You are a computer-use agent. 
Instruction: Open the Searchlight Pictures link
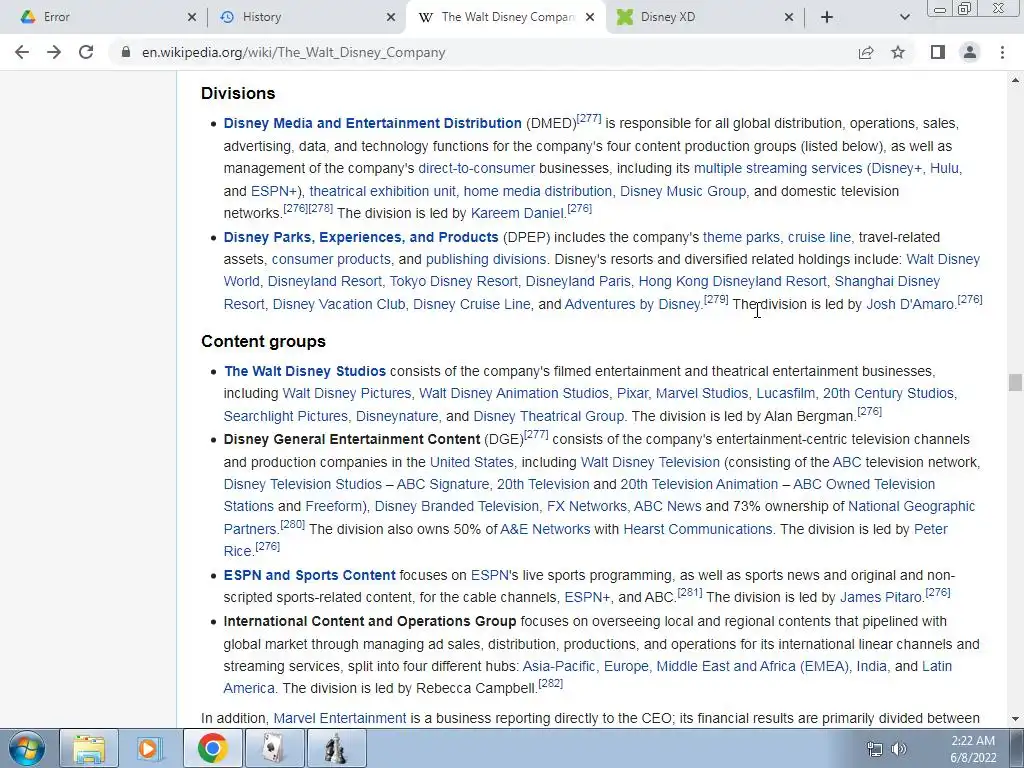click(x=285, y=417)
